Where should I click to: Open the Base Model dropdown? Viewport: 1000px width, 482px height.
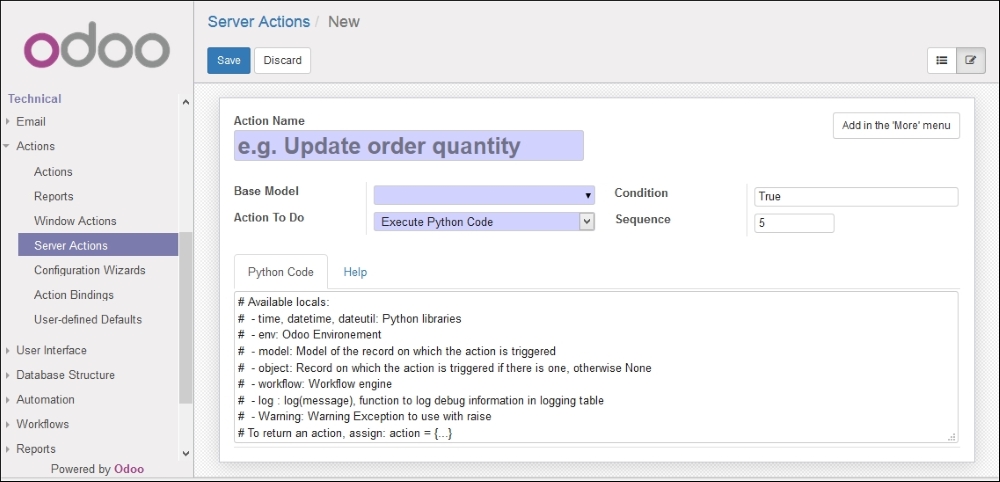tap(484, 196)
